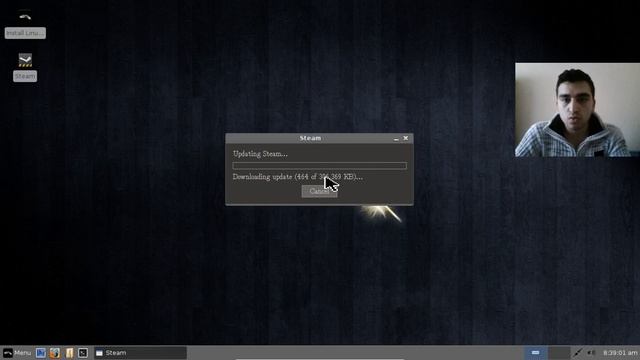Open the network connection tray icon

[x=577, y=353]
